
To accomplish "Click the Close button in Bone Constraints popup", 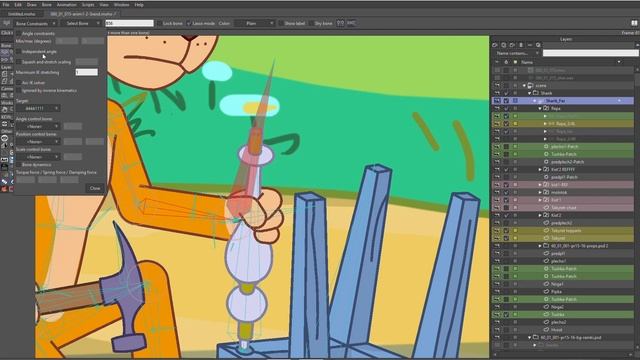I will pos(95,188).
